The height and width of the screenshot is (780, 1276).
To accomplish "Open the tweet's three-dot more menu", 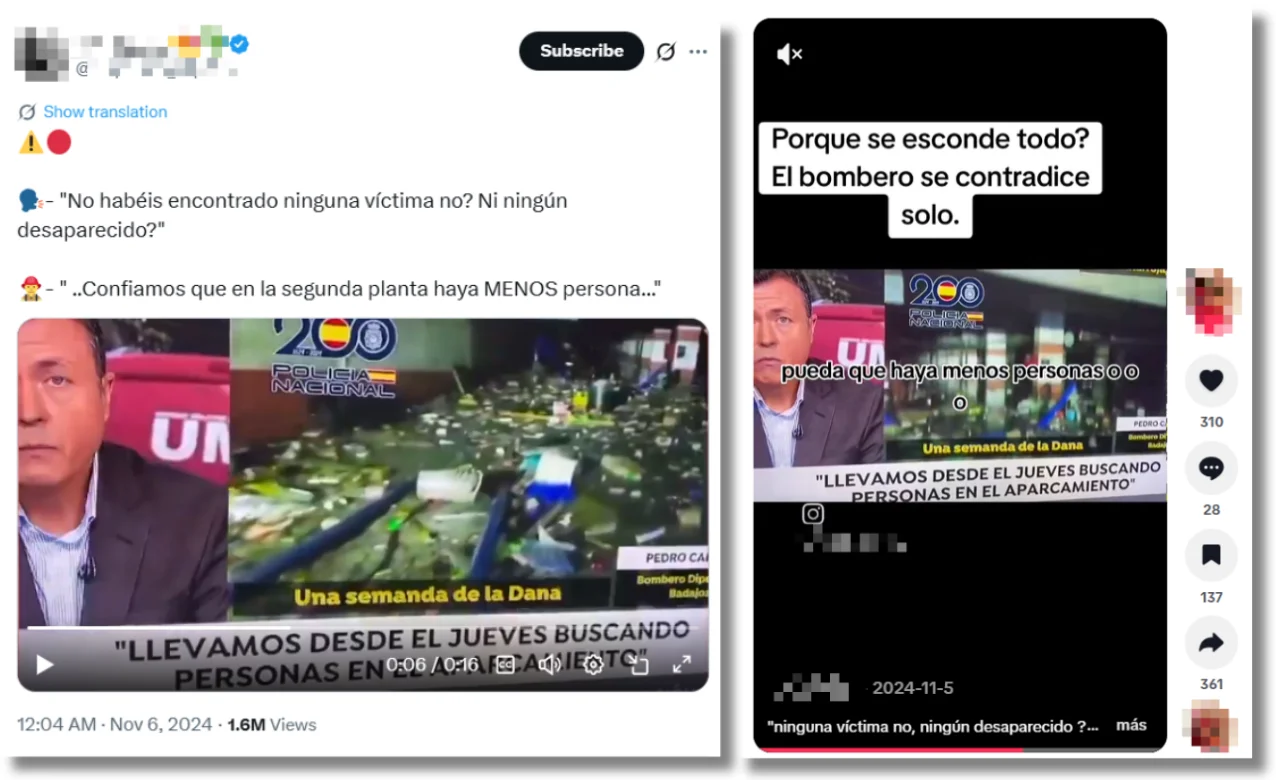I will click(698, 52).
